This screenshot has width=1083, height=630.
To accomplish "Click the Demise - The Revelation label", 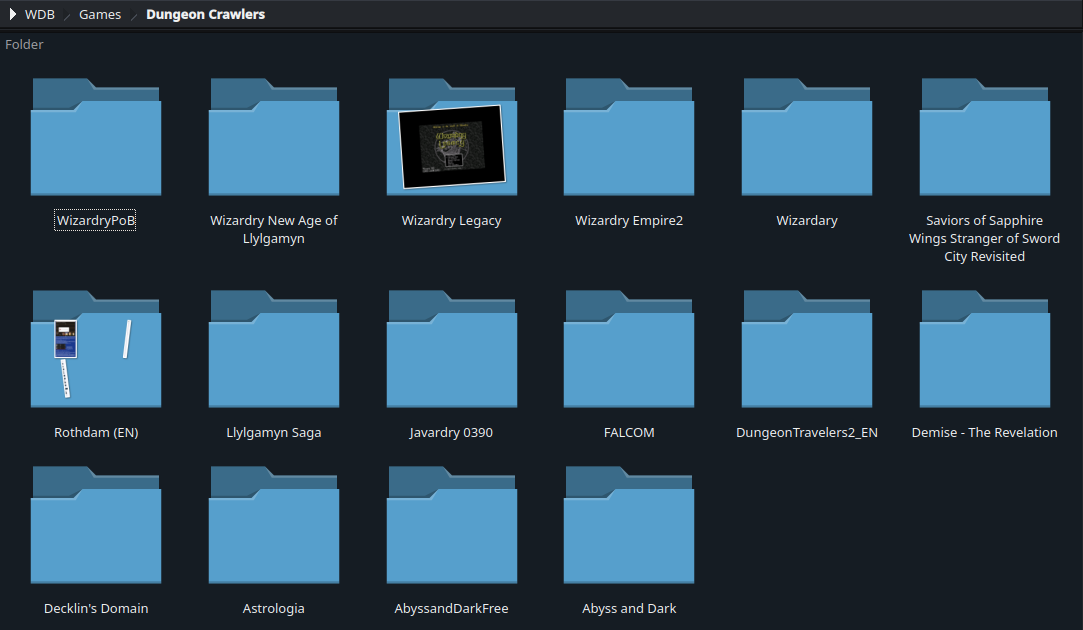I will 984,432.
